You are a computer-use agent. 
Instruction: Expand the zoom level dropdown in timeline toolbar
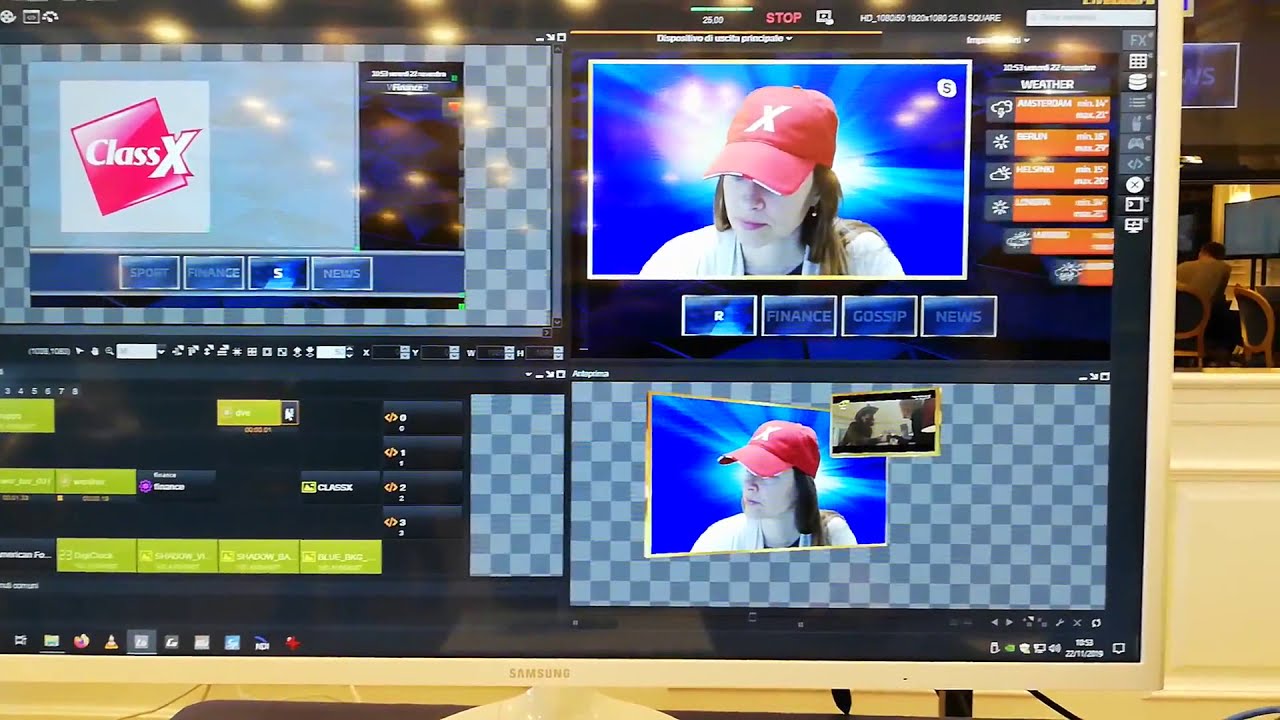coord(161,350)
